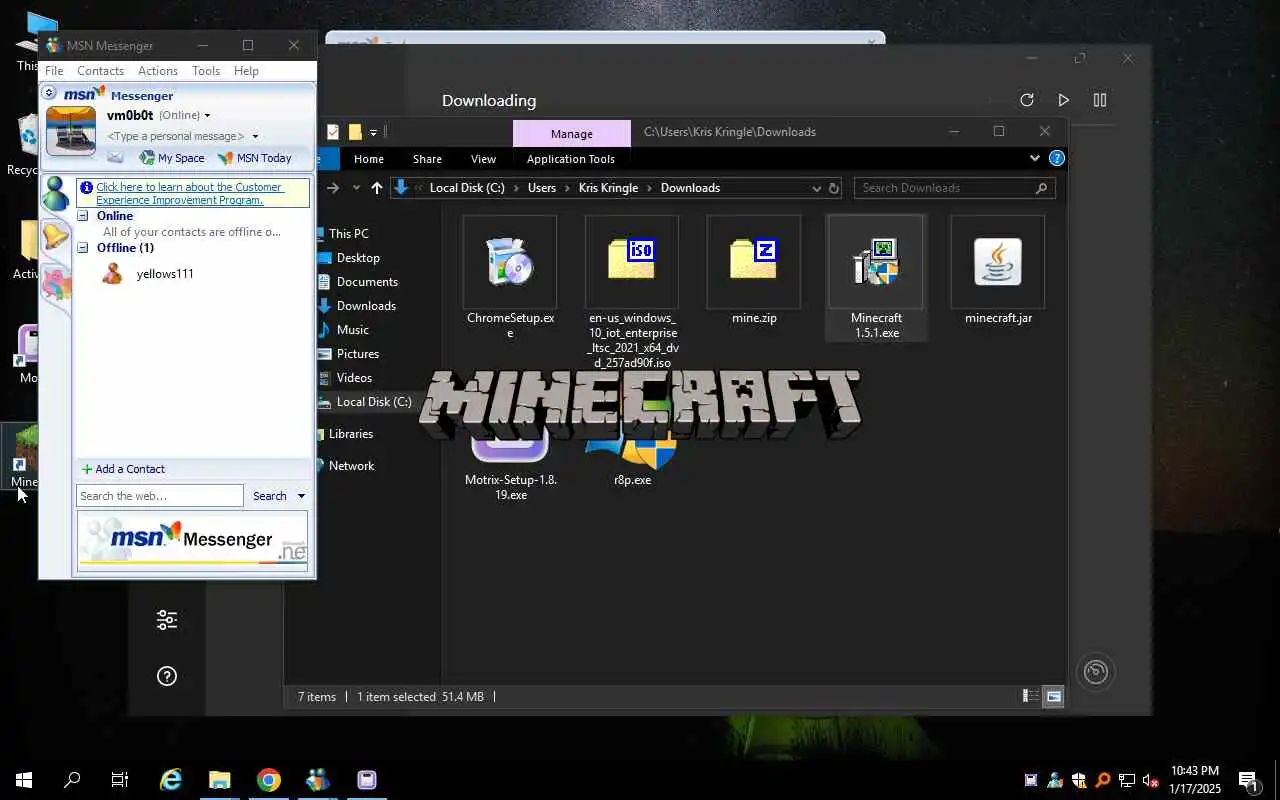Click the forward navigation arrow in Explorer

(x=333, y=188)
